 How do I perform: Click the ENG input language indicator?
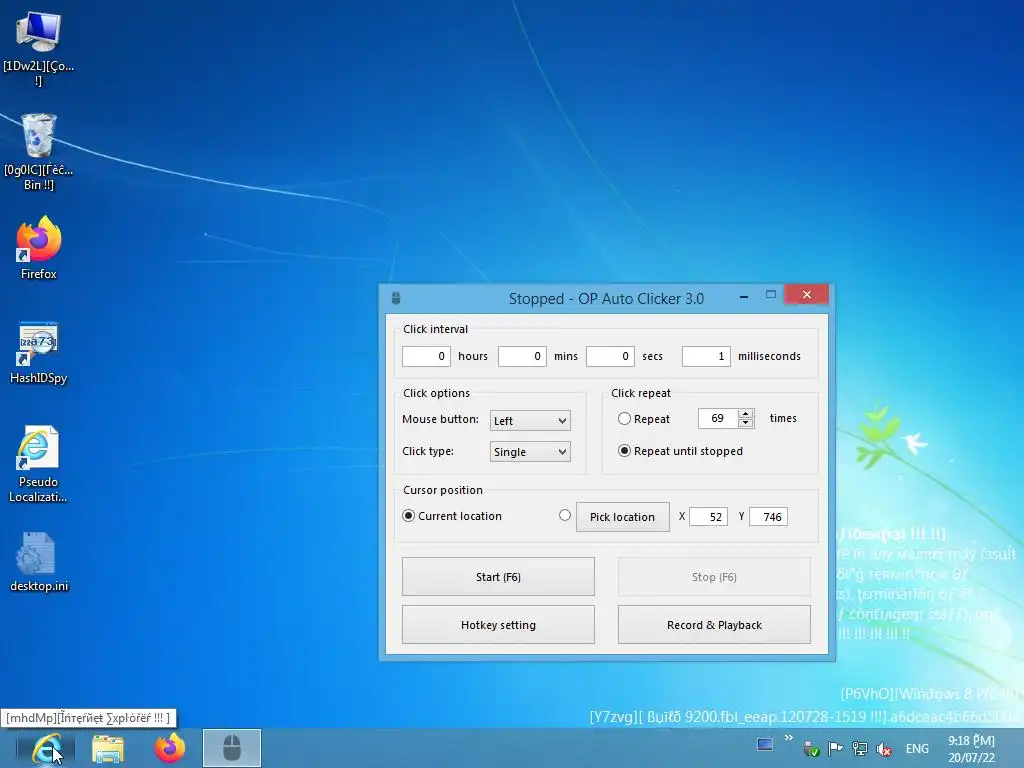(x=917, y=749)
